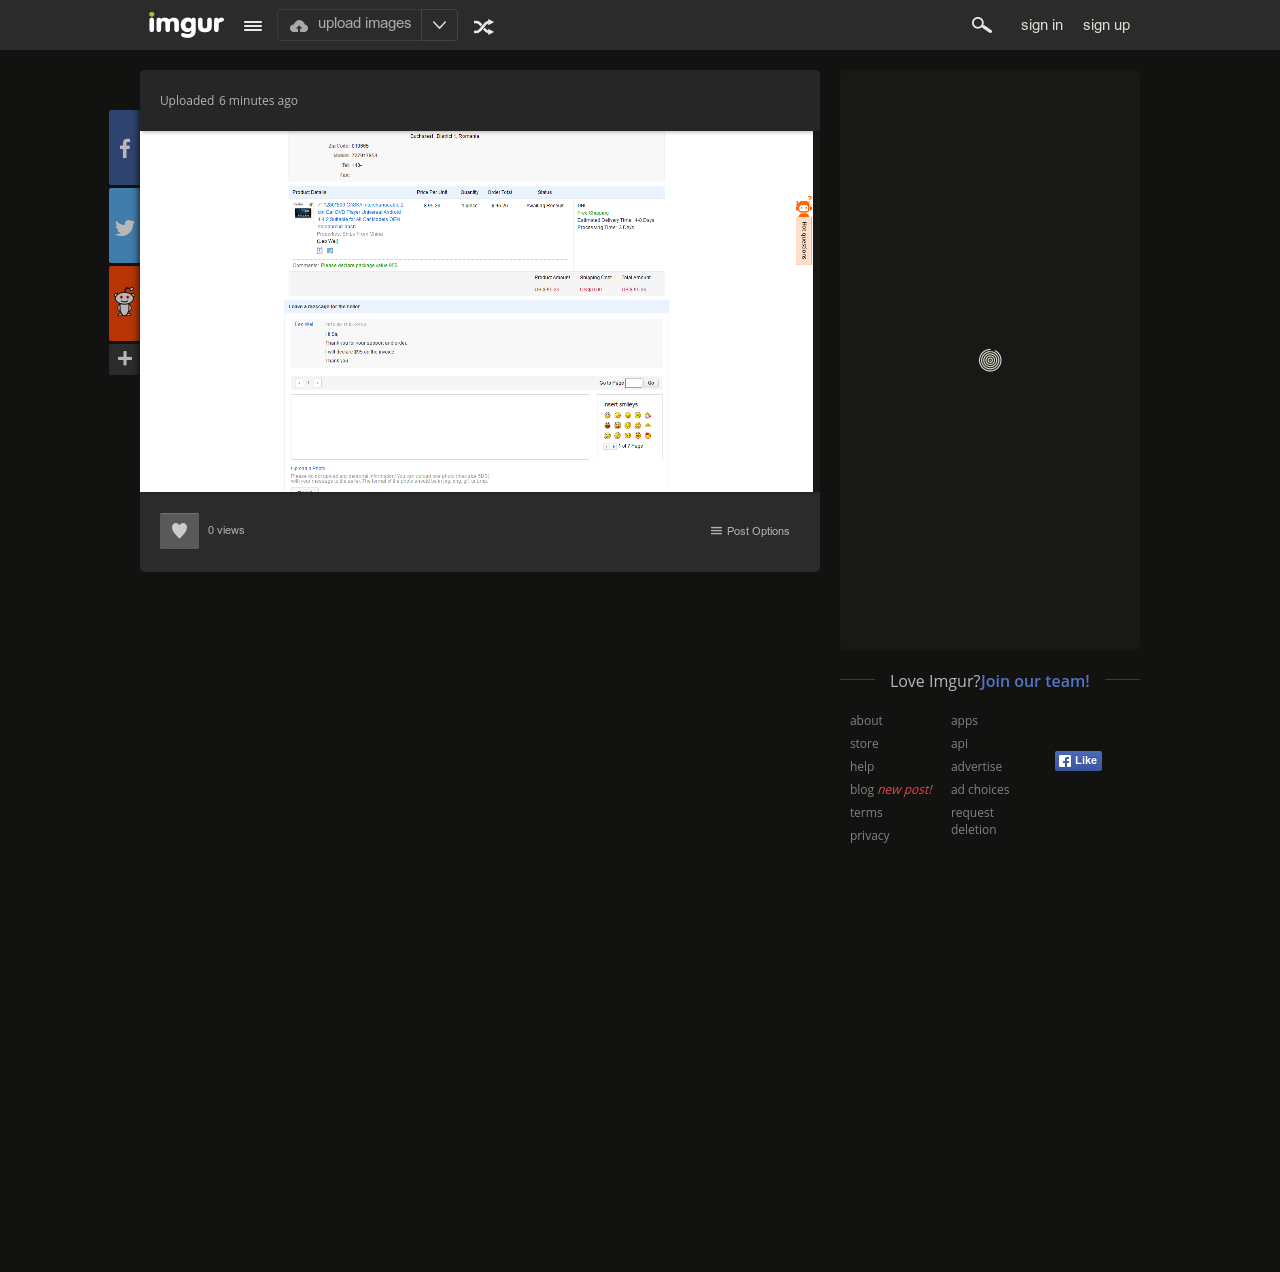The image size is (1280, 1272).
Task: Open the api footer link
Action: 959,744
